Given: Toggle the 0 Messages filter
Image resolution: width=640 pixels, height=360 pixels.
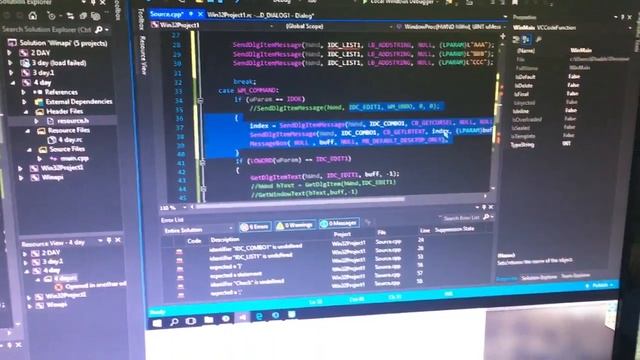Looking at the screenshot, I should pos(339,223).
